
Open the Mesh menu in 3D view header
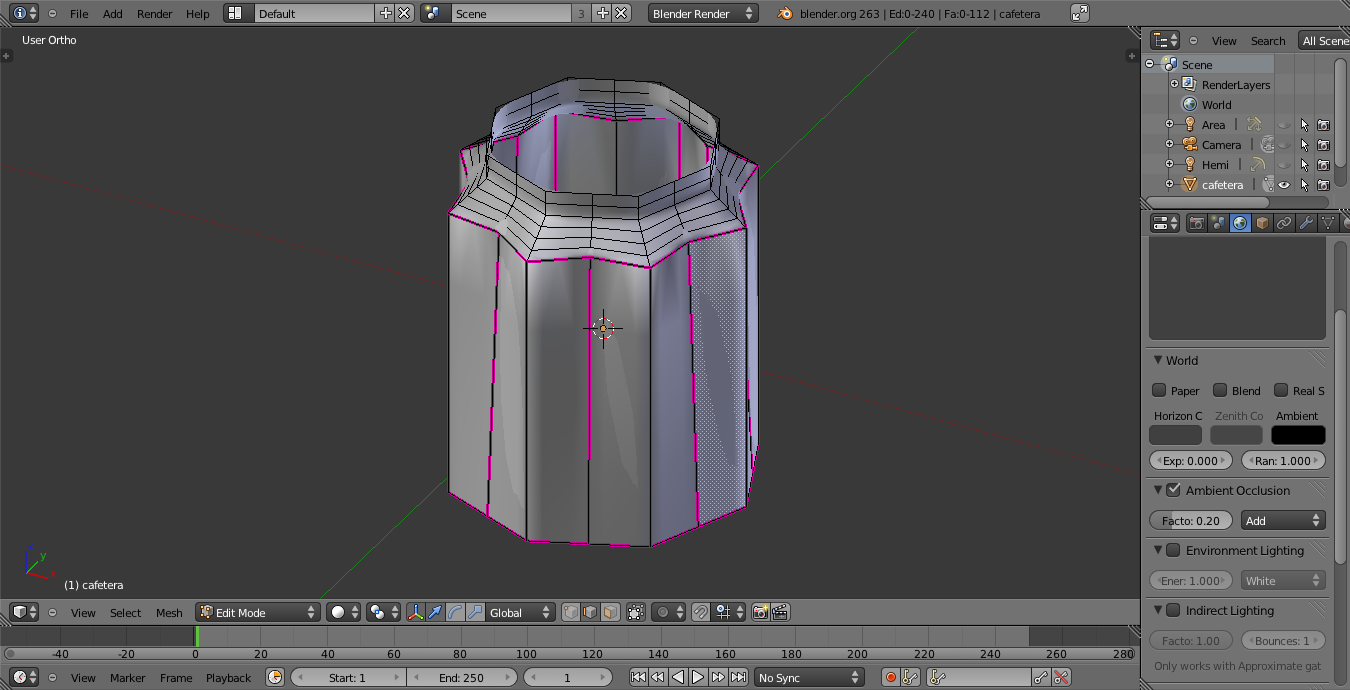click(x=169, y=613)
